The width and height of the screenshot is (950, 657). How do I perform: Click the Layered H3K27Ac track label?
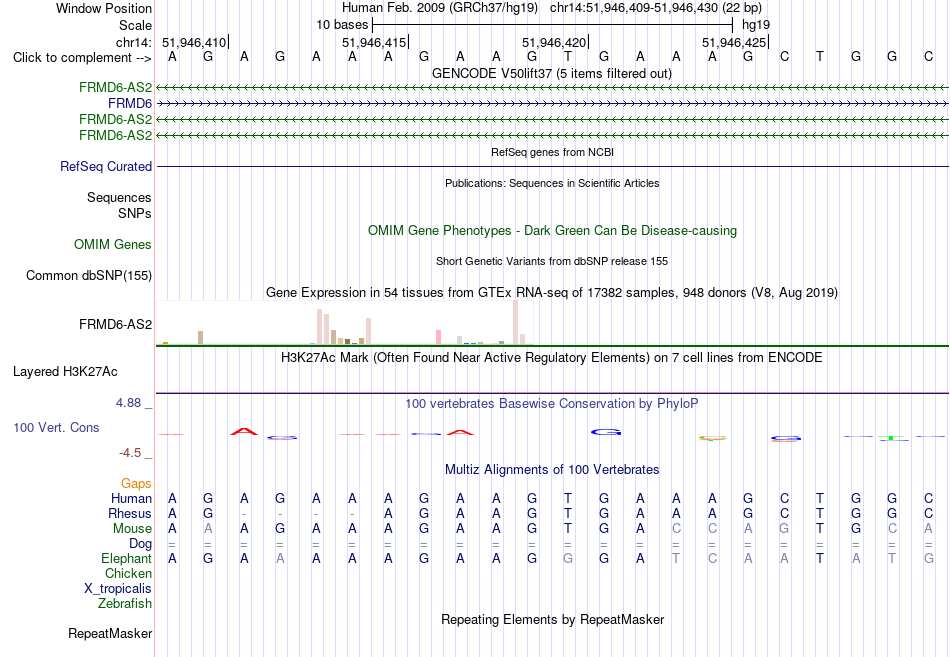(x=65, y=372)
